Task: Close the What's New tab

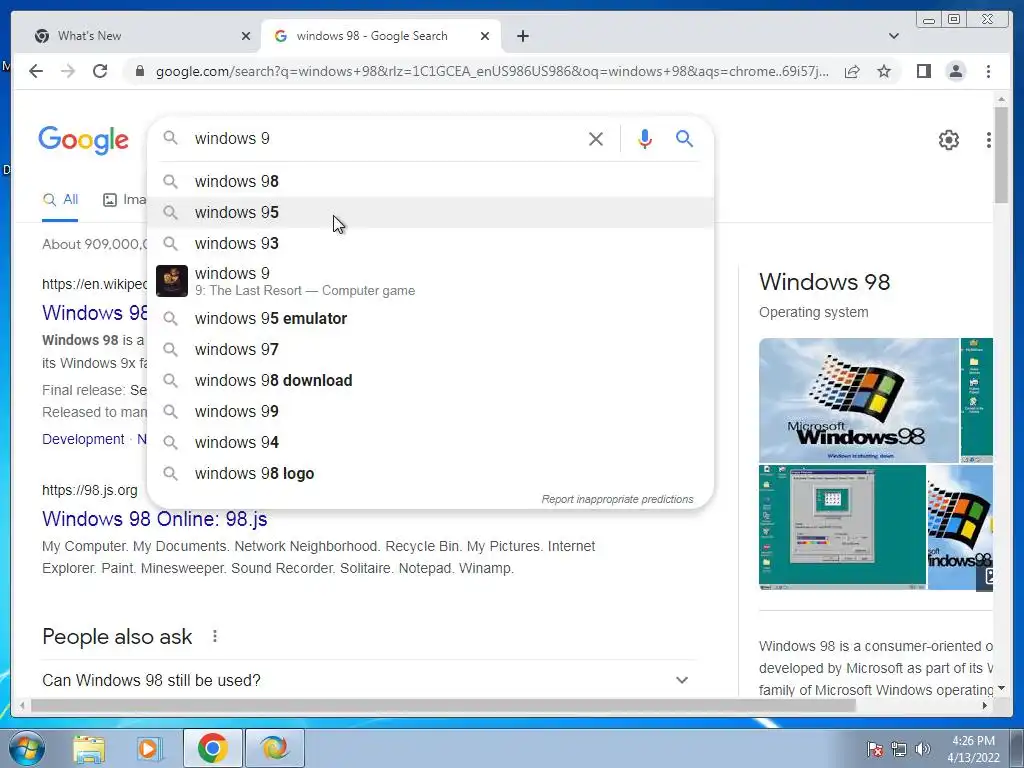Action: (x=246, y=36)
